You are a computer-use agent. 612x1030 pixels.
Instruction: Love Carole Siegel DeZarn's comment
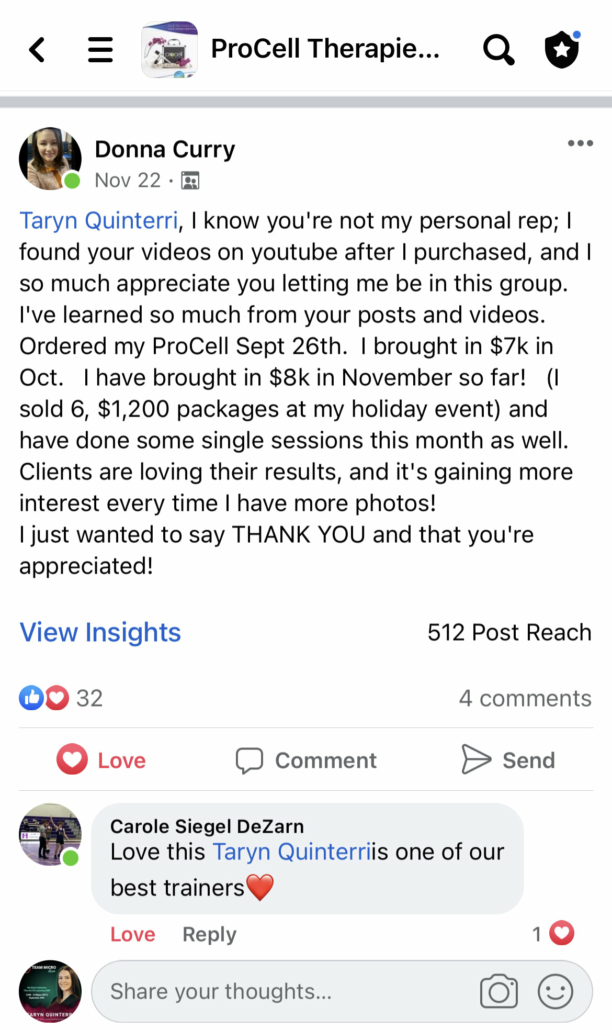132,934
